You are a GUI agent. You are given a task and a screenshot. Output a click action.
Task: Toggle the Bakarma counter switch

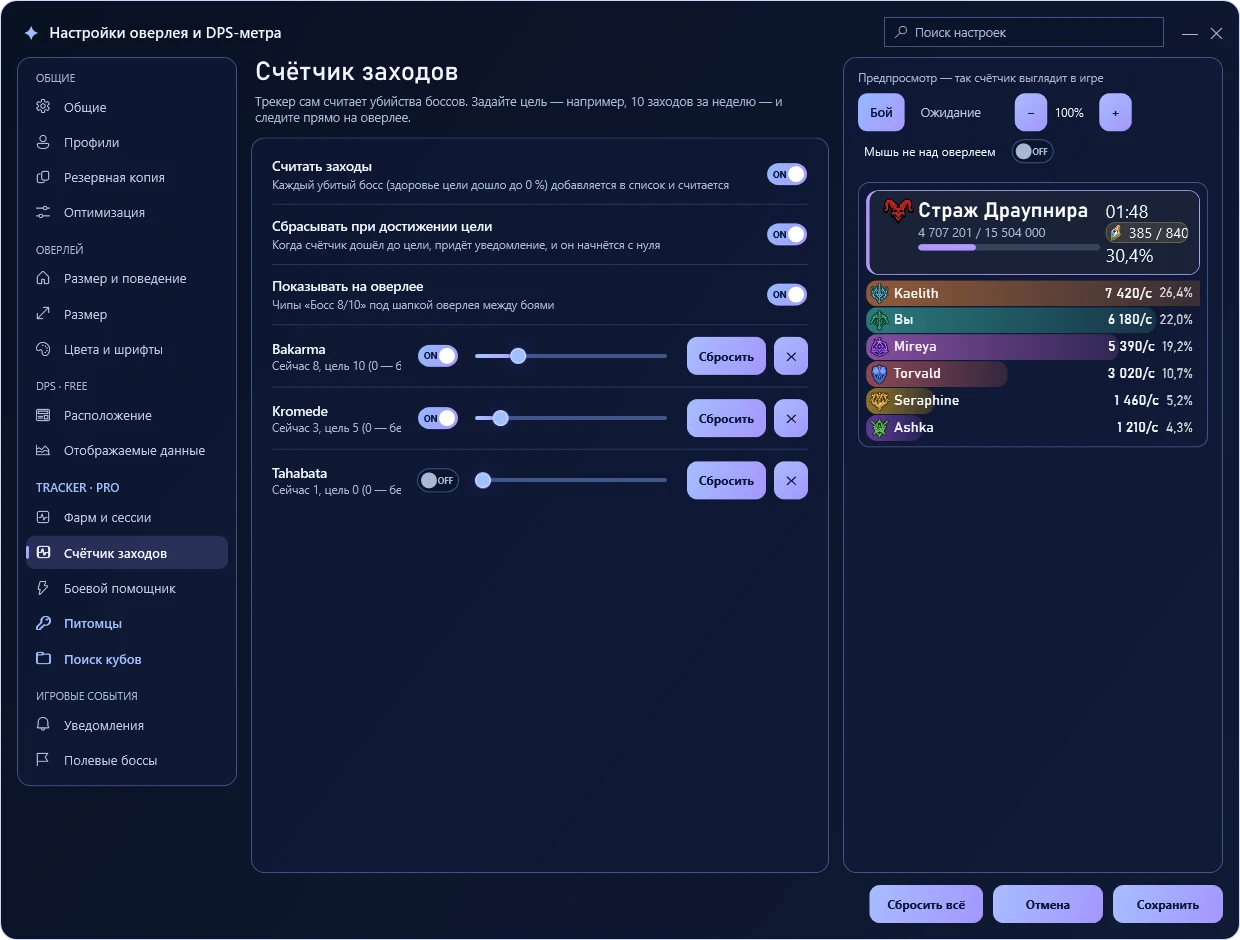(438, 355)
